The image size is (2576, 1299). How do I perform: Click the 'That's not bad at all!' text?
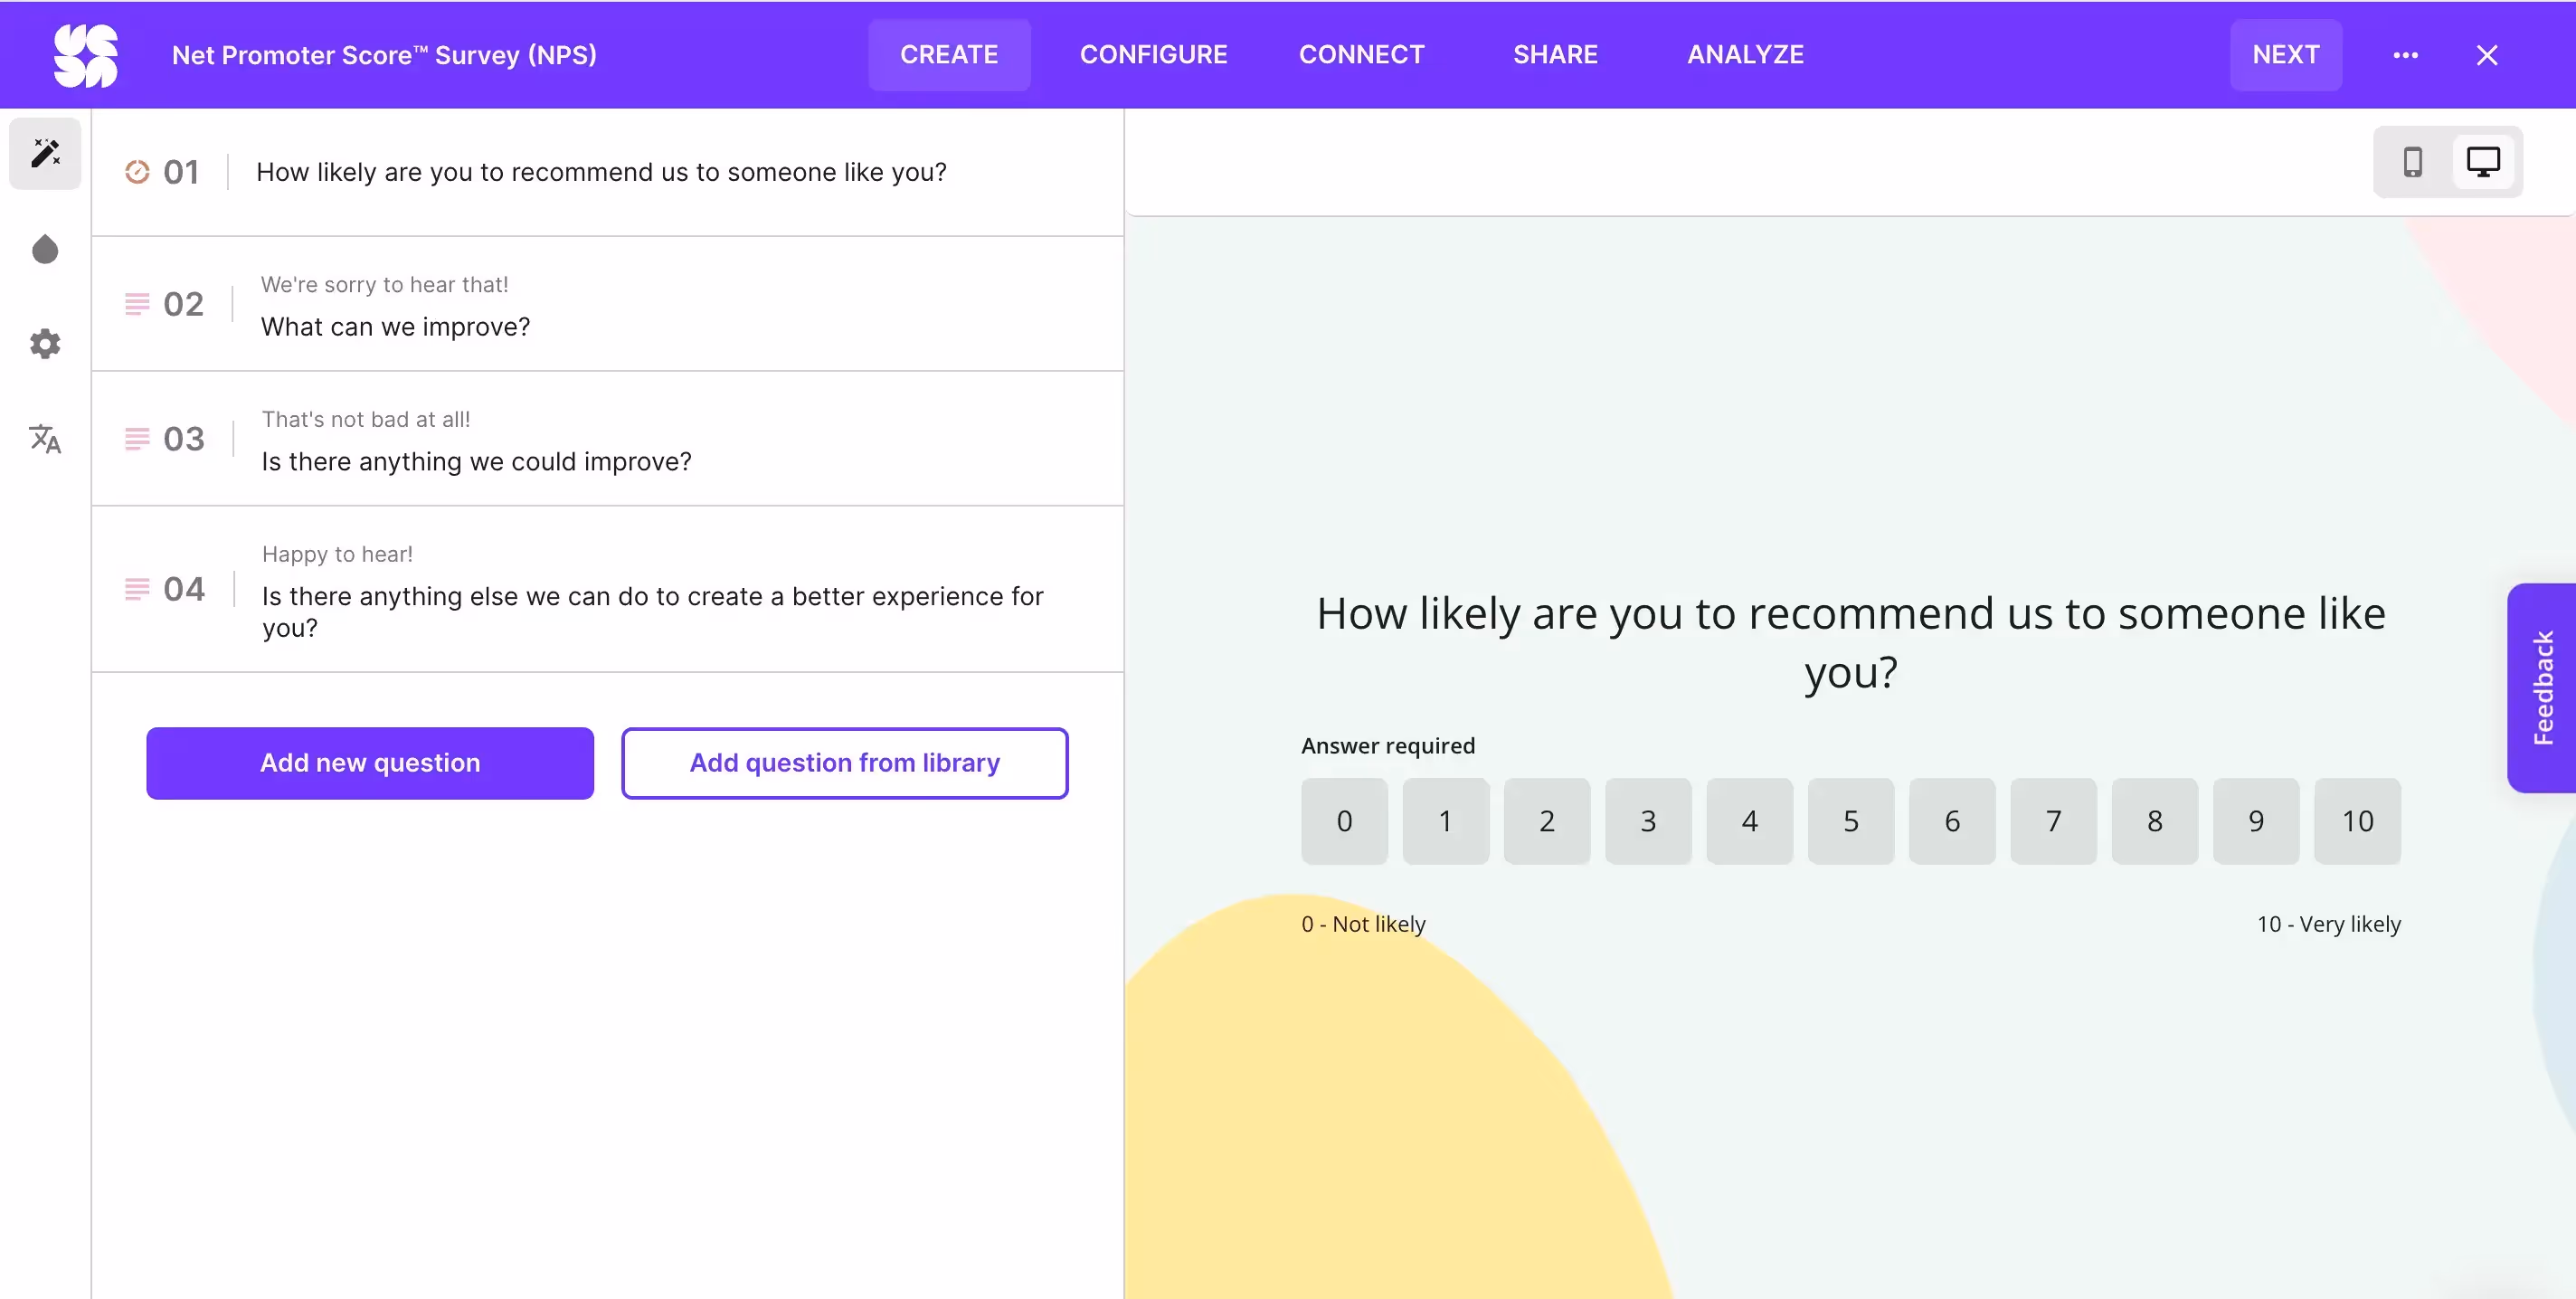[366, 419]
